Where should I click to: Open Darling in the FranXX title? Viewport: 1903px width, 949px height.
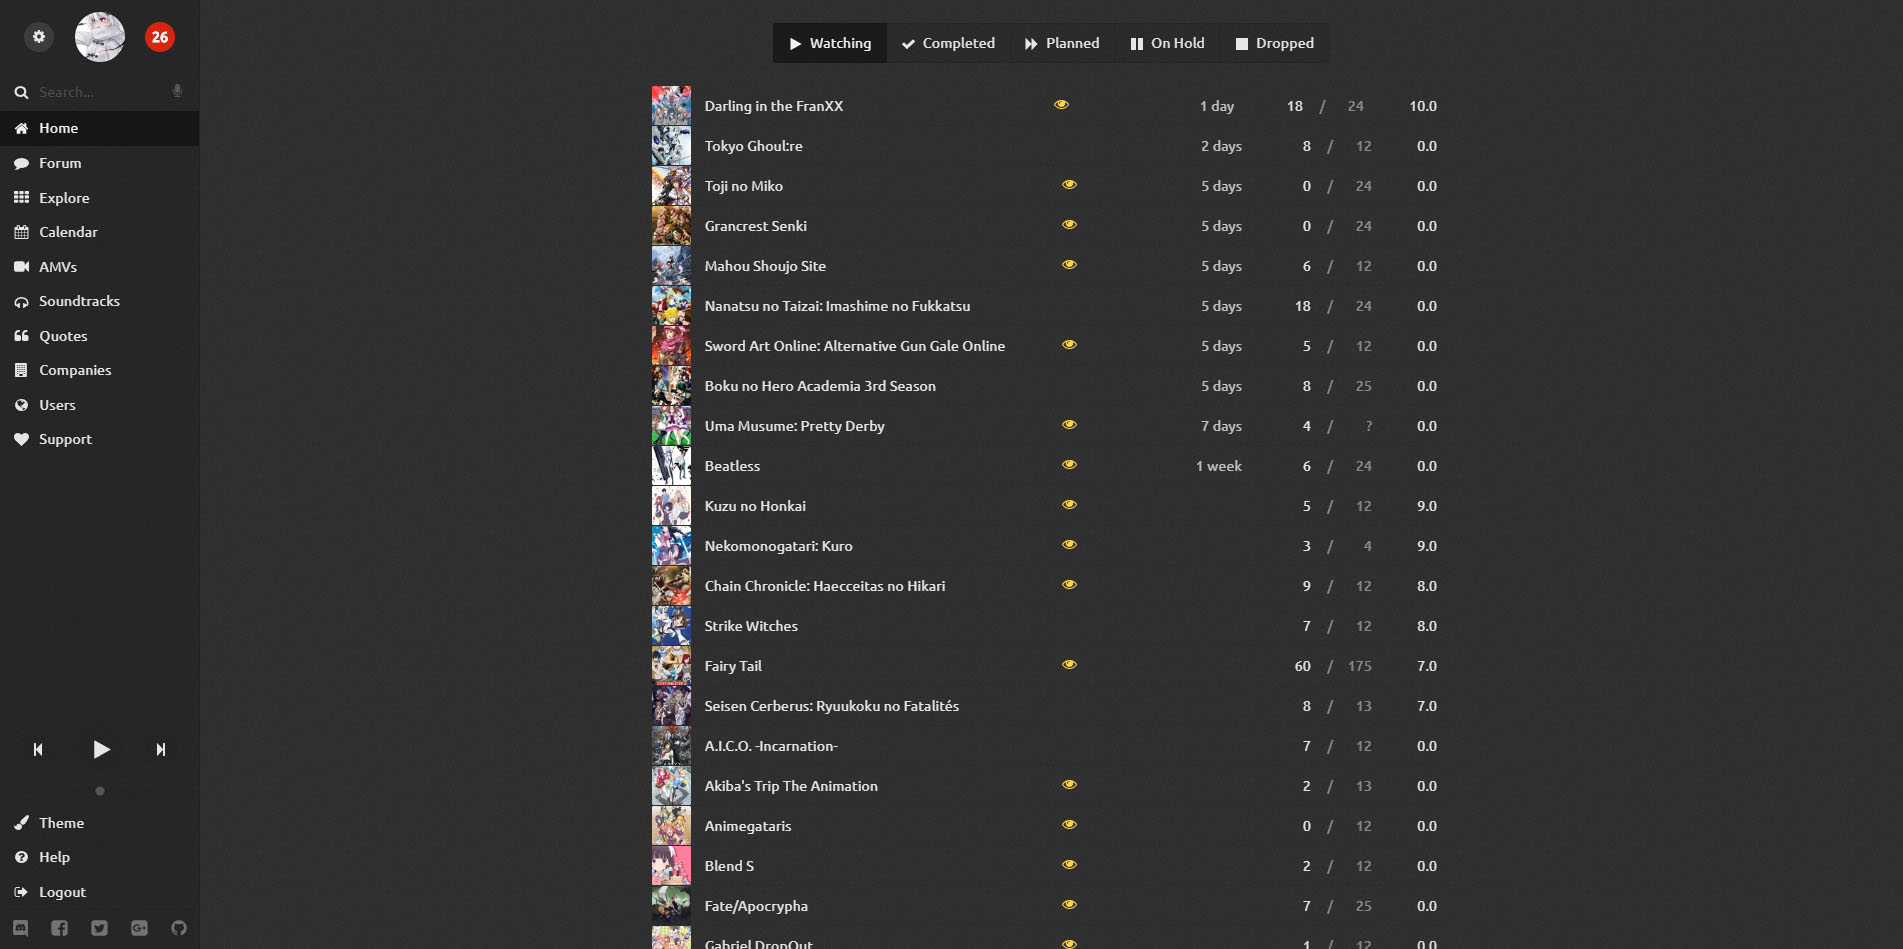coord(774,106)
